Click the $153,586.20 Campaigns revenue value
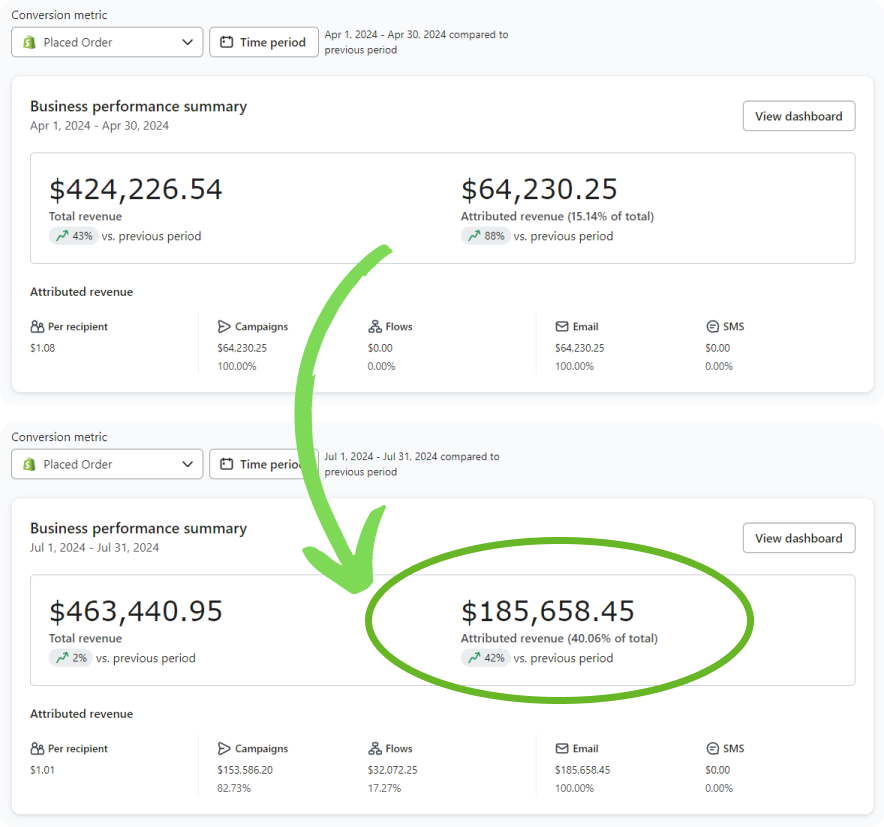The width and height of the screenshot is (884, 827). pos(245,770)
